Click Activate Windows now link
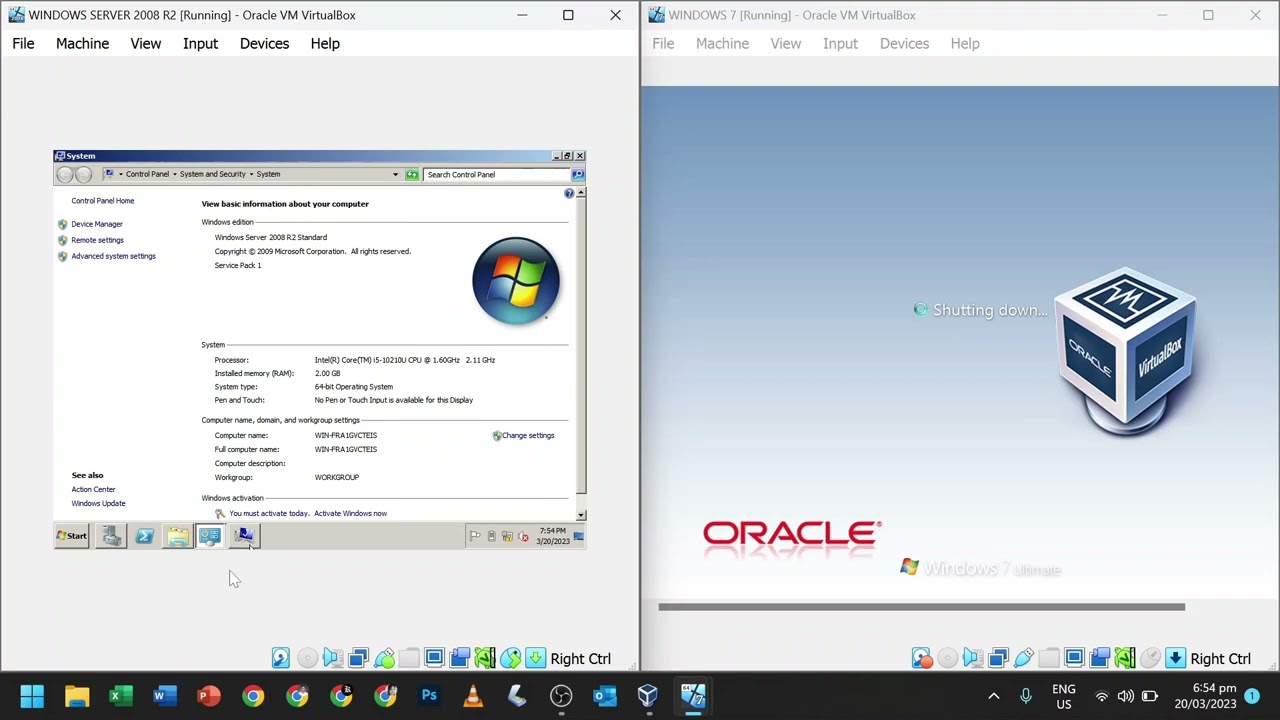Viewport: 1280px width, 720px height. click(350, 513)
